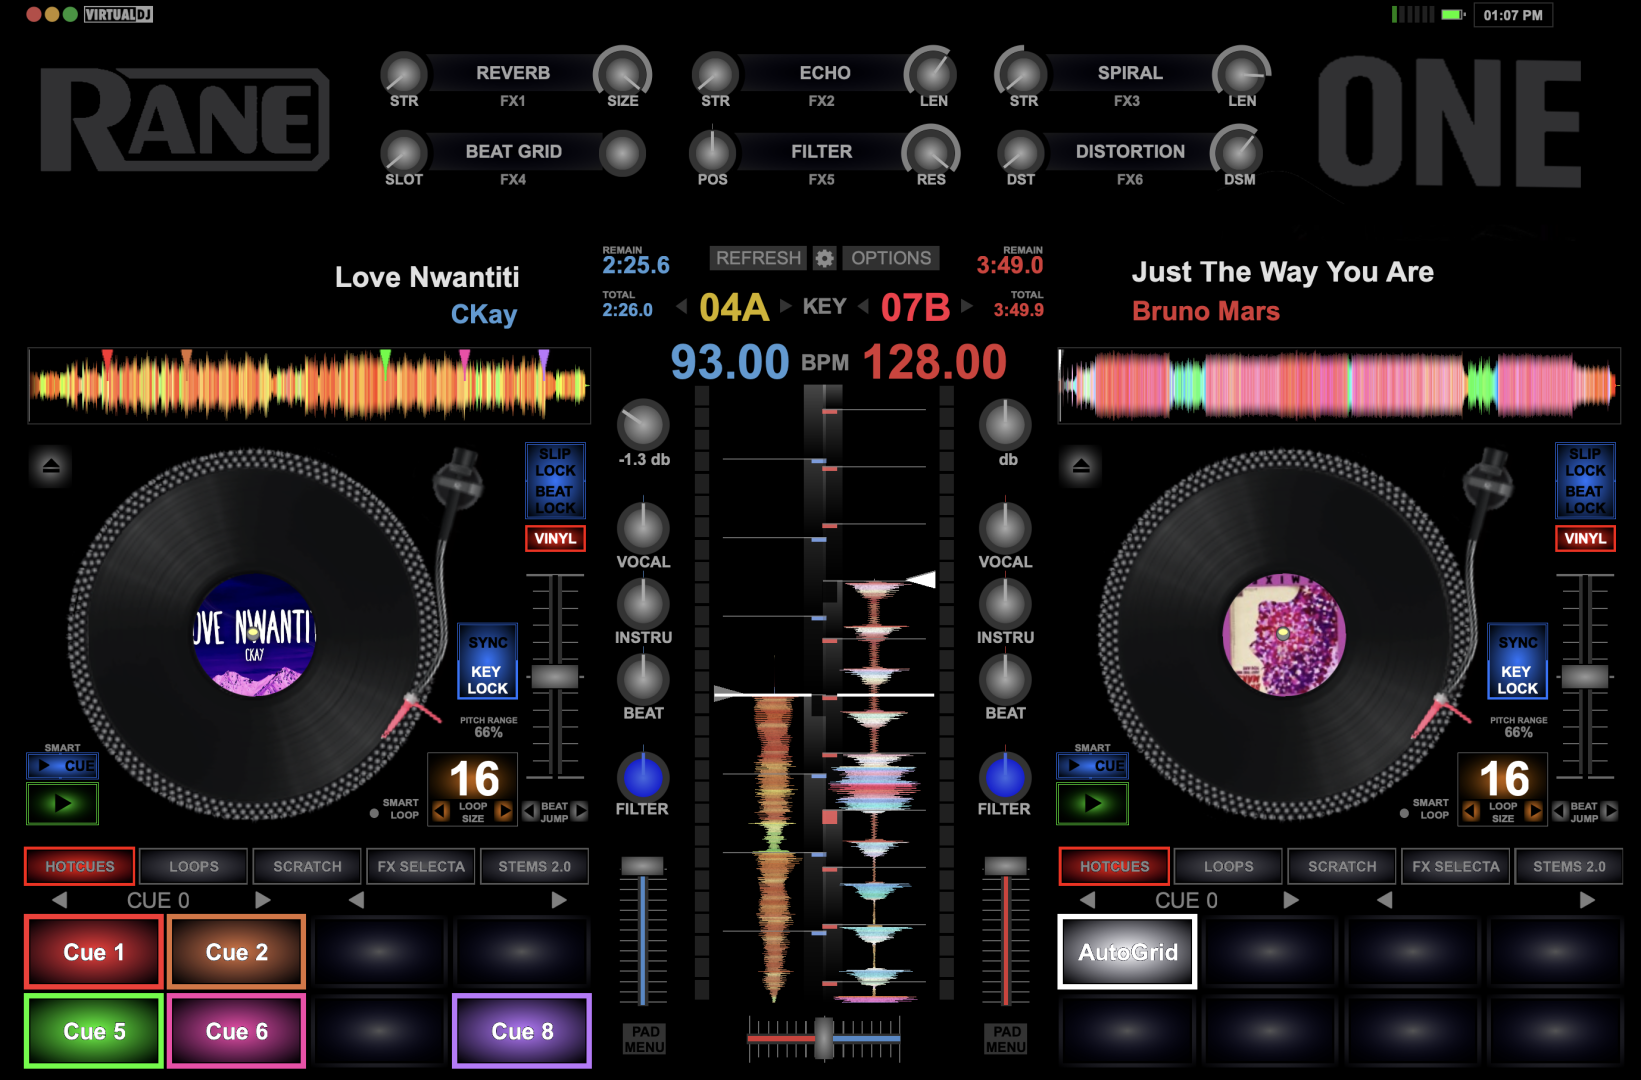The width and height of the screenshot is (1641, 1080).
Task: Select left deck LOOPS pad mode
Action: [x=194, y=866]
